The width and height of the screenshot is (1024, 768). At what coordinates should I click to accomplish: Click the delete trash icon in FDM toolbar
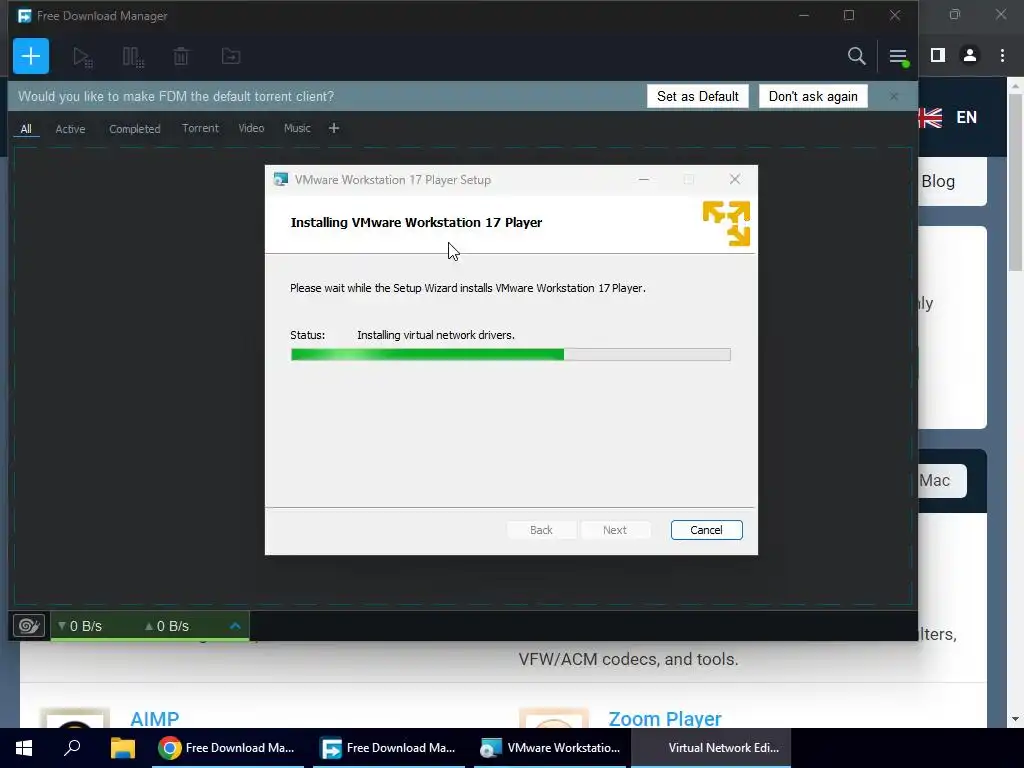click(x=181, y=57)
